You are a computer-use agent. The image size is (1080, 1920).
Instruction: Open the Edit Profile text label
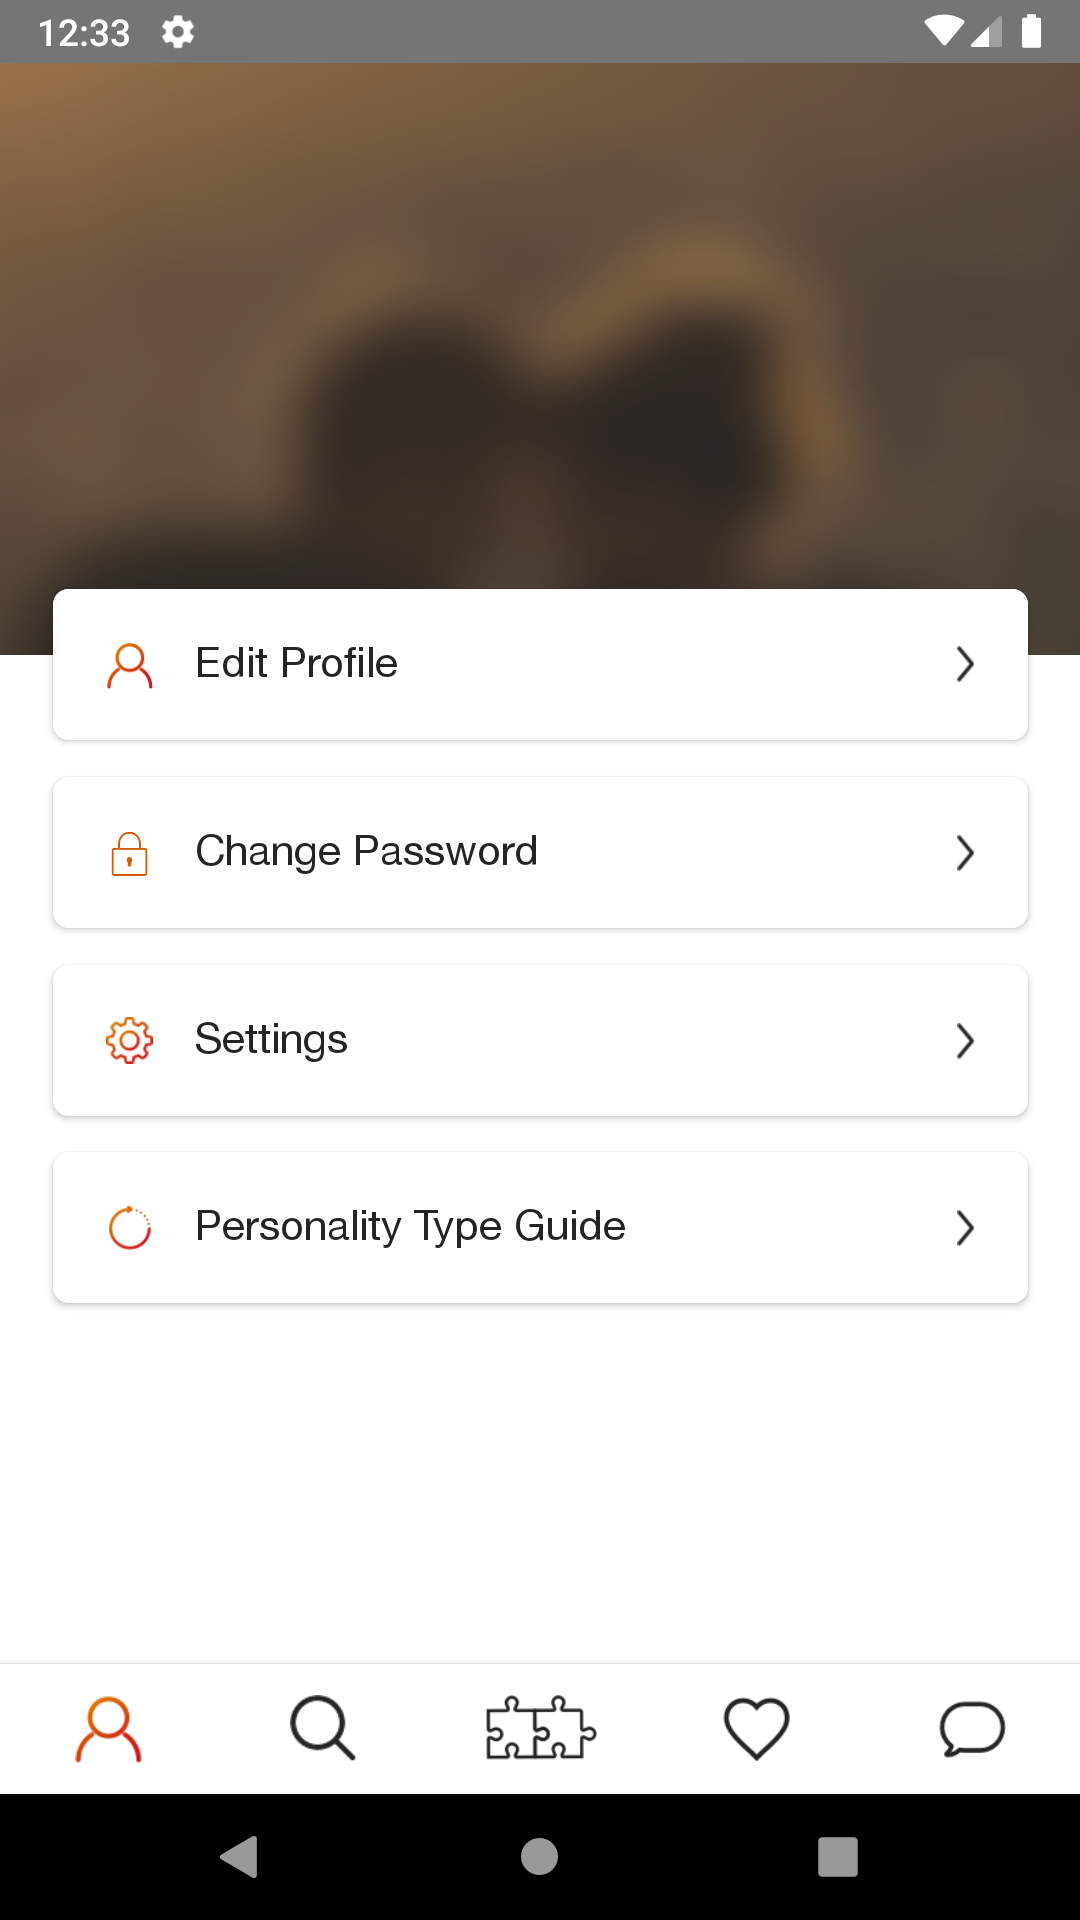tap(297, 664)
